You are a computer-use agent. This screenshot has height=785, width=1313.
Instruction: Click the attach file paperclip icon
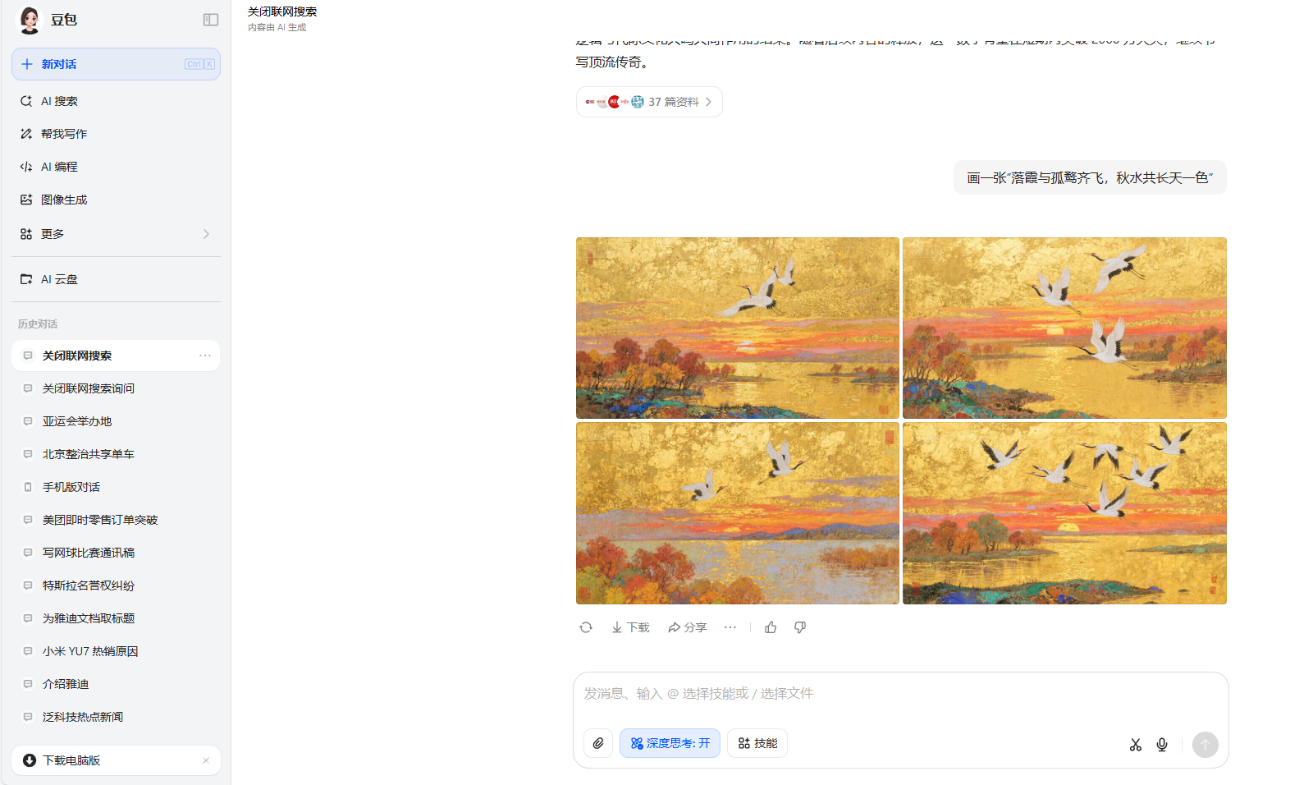598,743
